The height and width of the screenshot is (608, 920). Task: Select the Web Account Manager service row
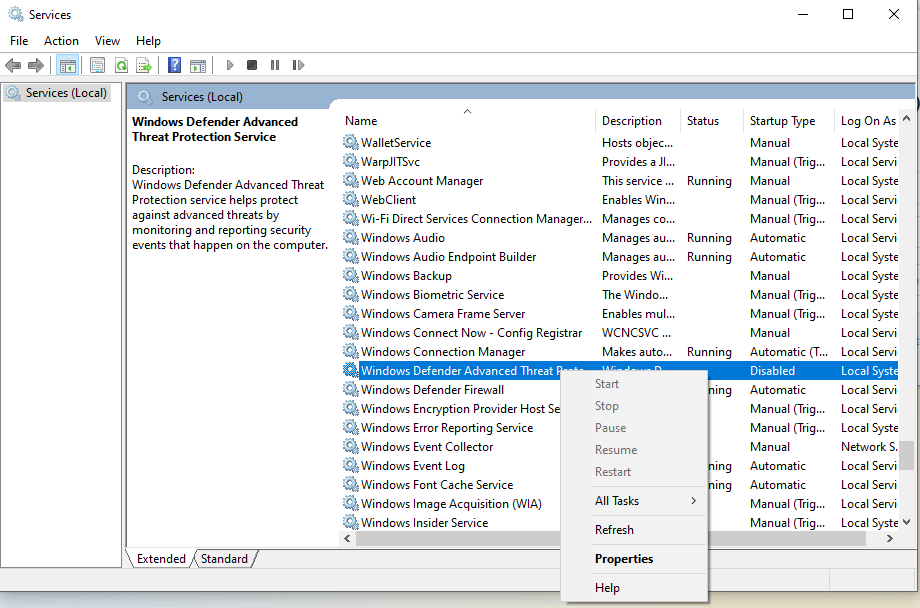(619, 181)
